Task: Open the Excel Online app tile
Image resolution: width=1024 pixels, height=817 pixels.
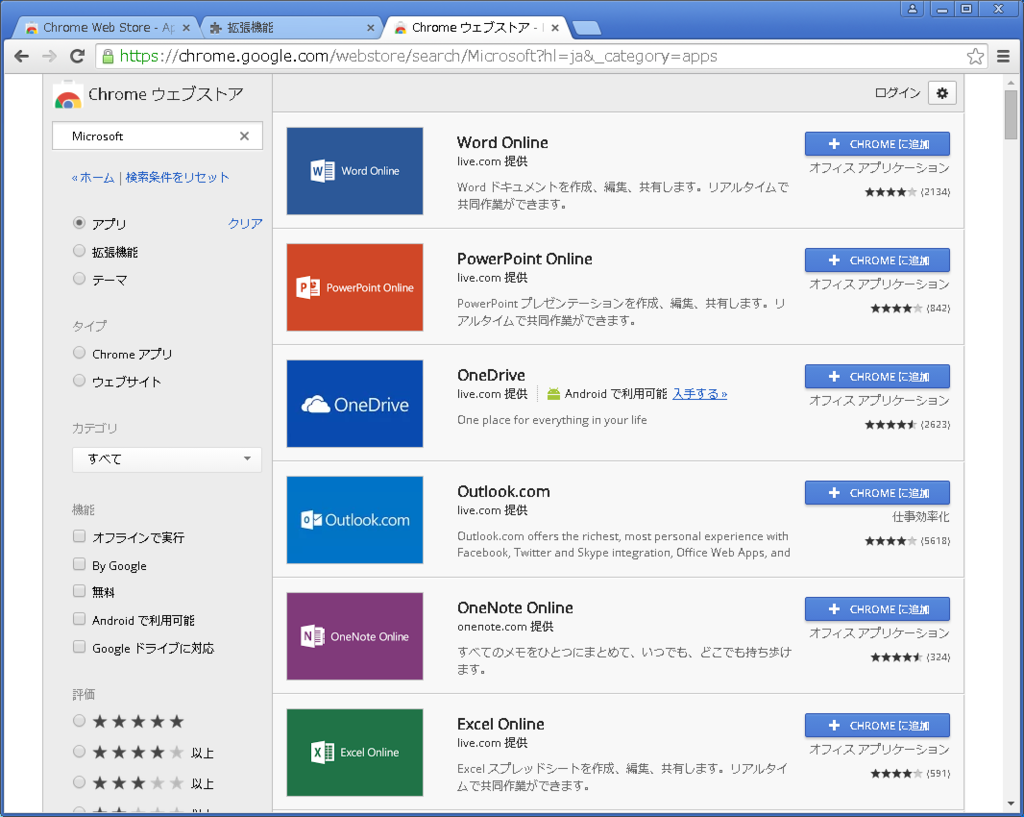Action: [x=355, y=752]
